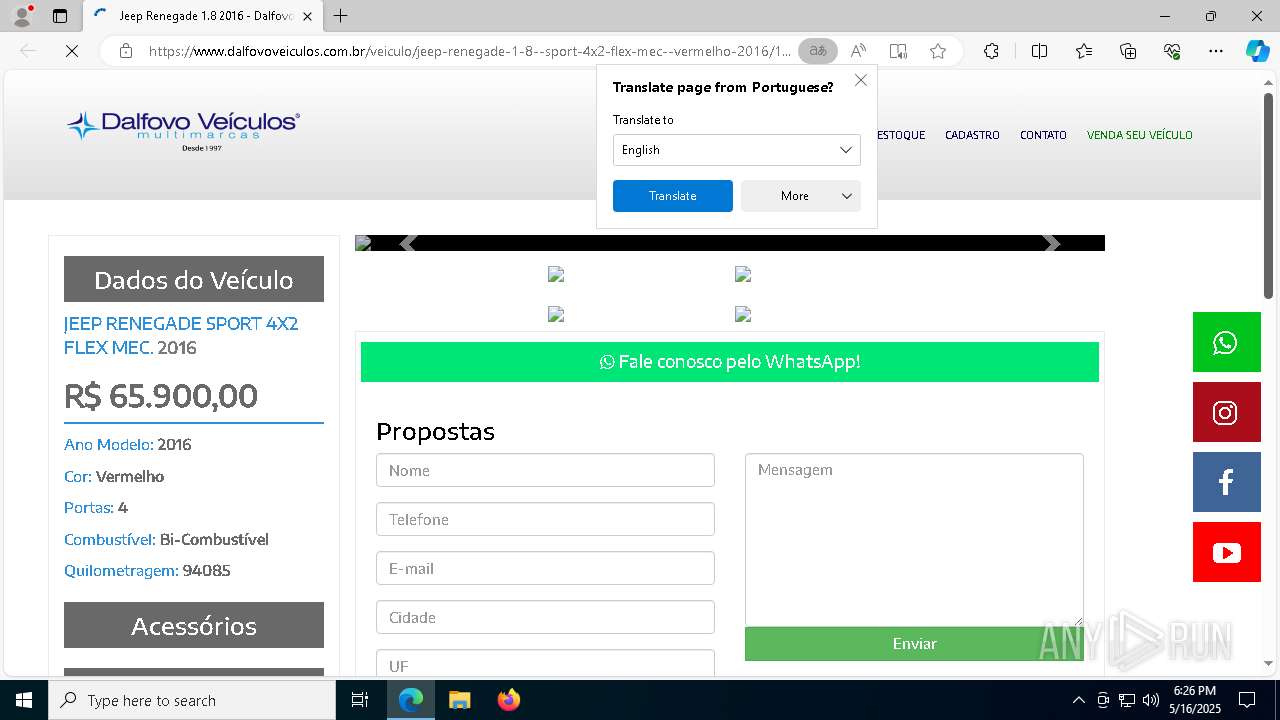View site information lock icon
Image resolution: width=1280 pixels, height=720 pixels.
[126, 51]
